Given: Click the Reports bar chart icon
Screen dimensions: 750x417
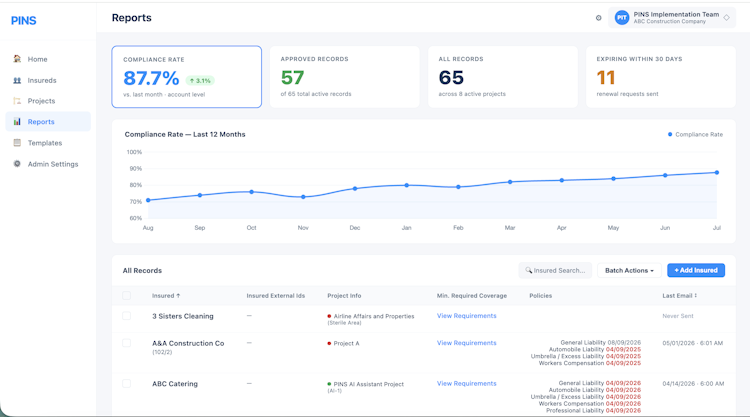Looking at the screenshot, I should [17, 121].
